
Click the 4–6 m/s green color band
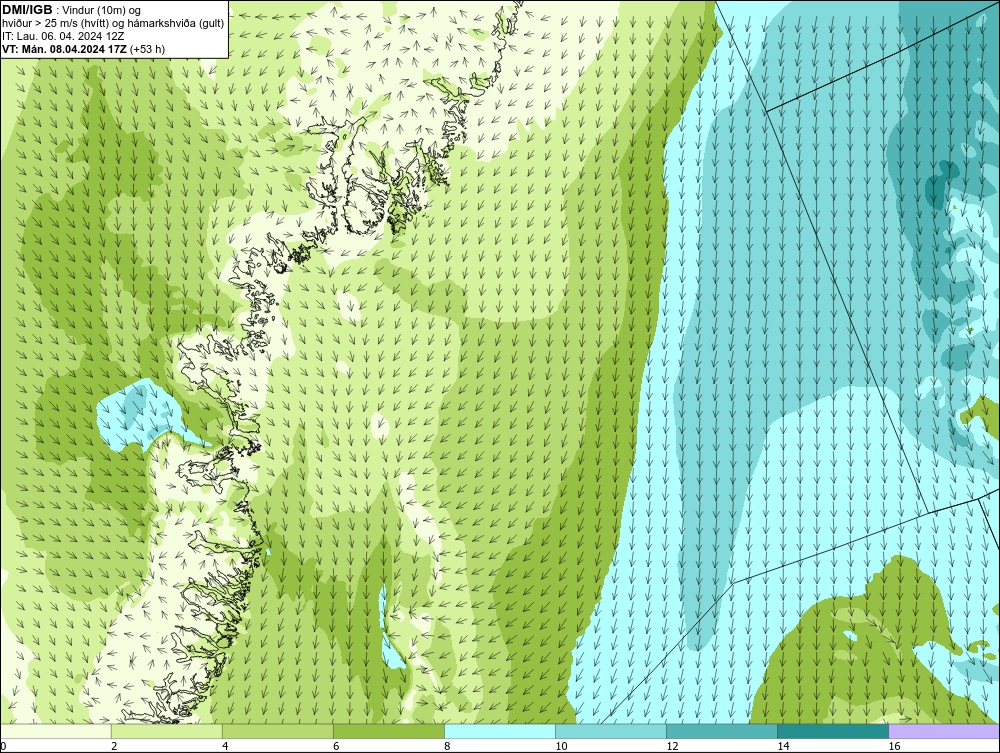[278, 731]
